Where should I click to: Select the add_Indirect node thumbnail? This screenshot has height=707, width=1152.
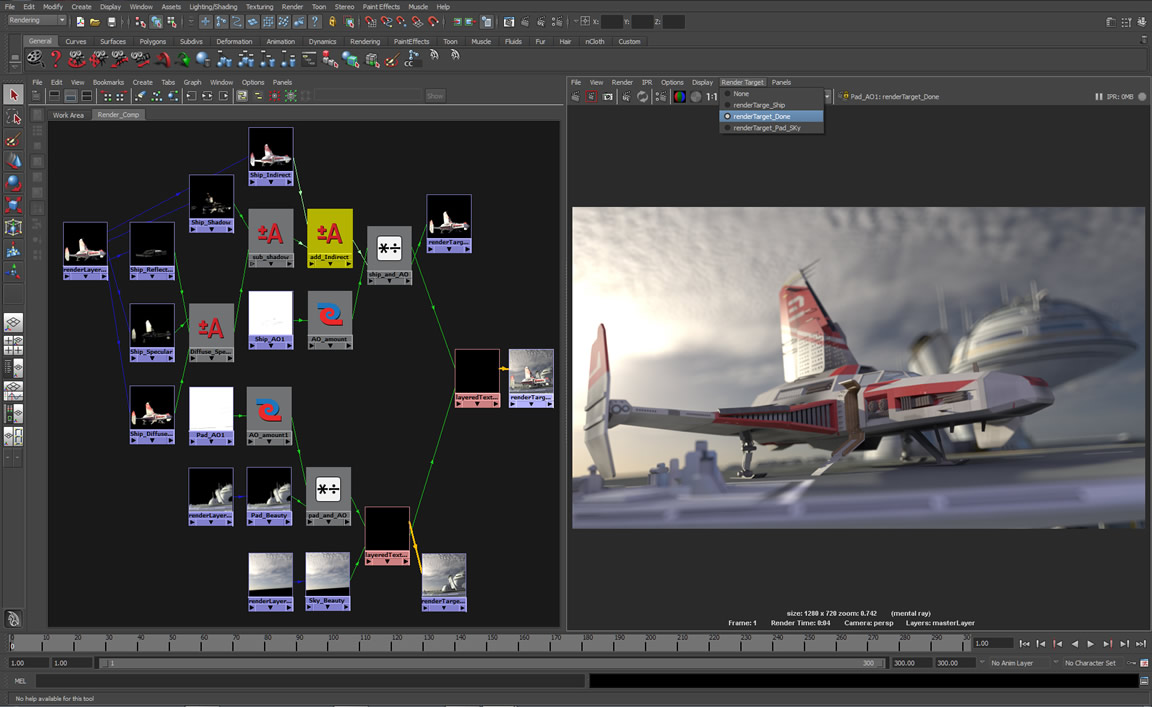tap(330, 232)
